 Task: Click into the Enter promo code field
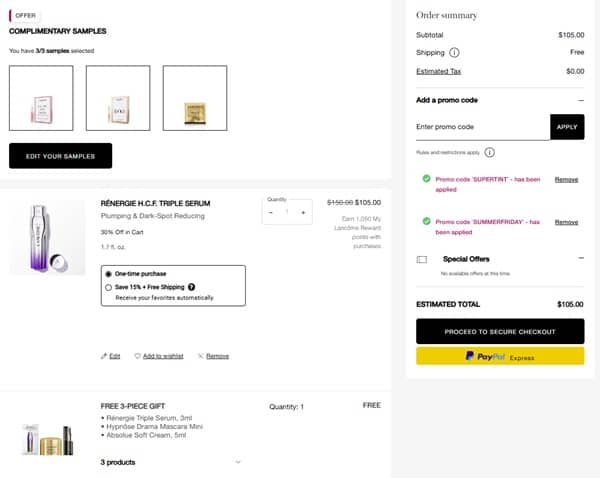[482, 127]
